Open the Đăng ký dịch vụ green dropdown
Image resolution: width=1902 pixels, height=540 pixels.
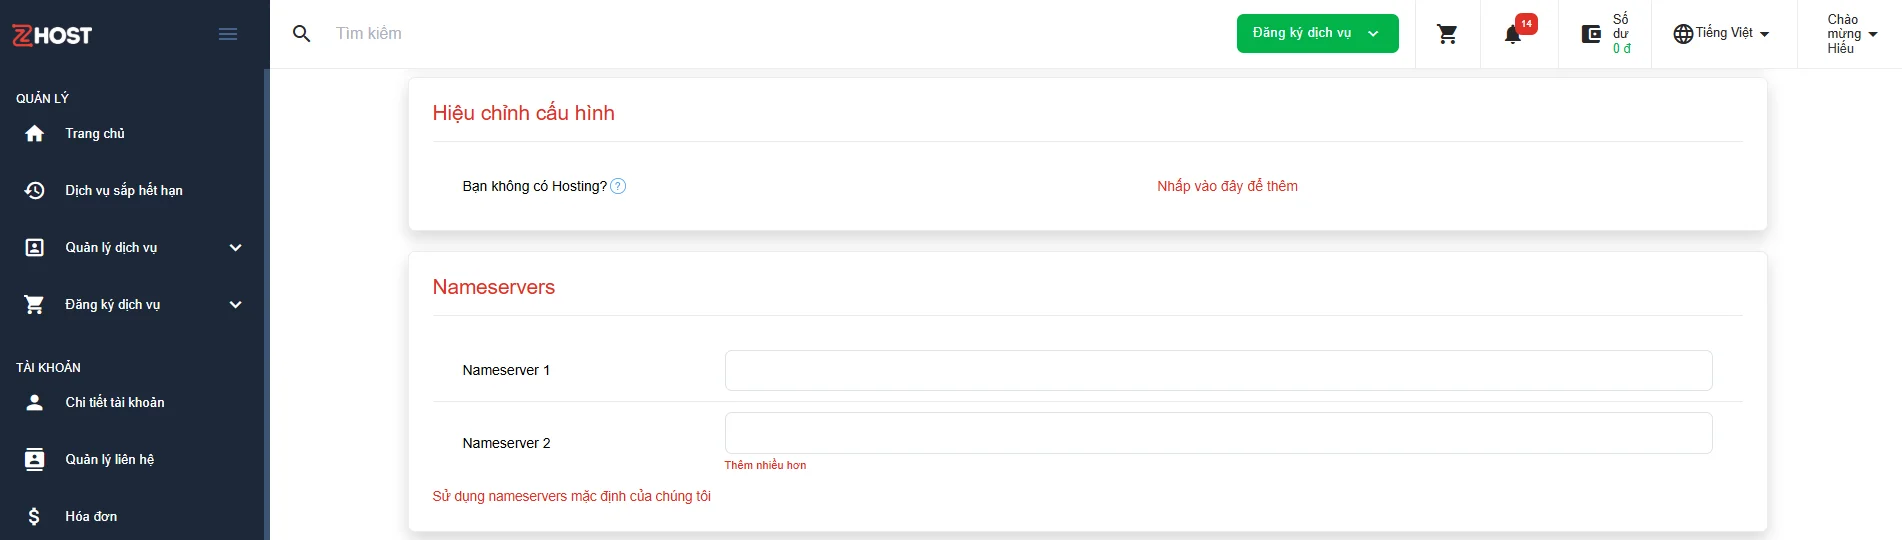click(1317, 33)
